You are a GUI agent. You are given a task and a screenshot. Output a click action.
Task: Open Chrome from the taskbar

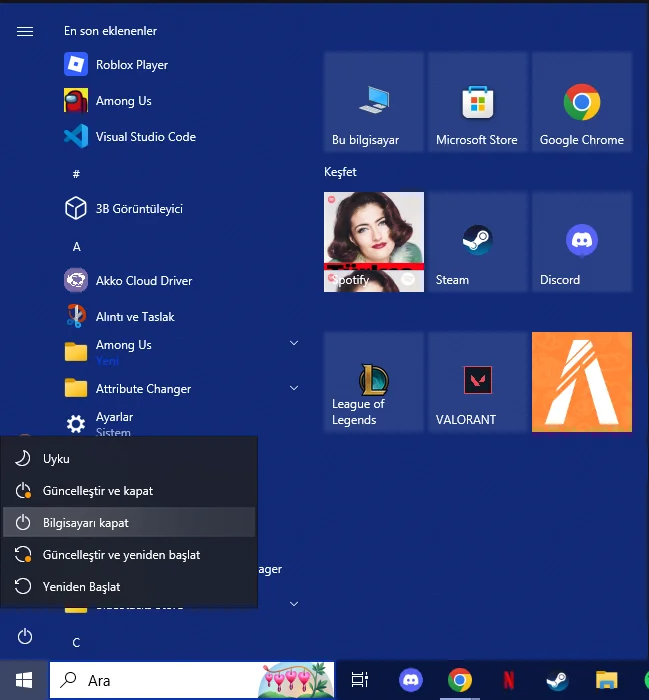click(x=460, y=680)
